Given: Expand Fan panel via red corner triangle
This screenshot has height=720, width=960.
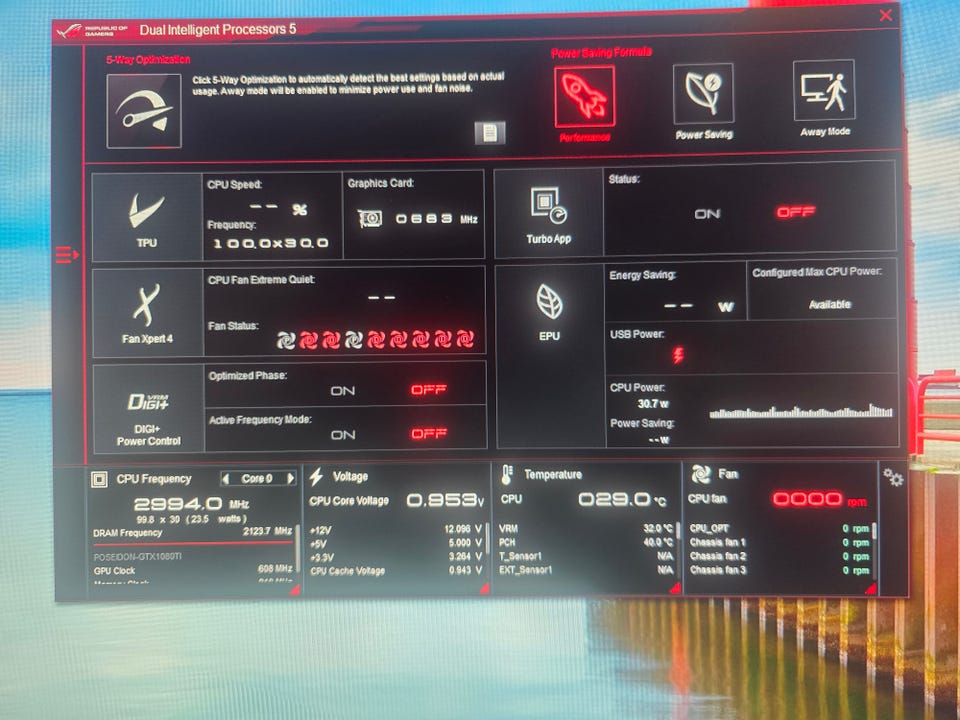Looking at the screenshot, I should pos(871,588).
